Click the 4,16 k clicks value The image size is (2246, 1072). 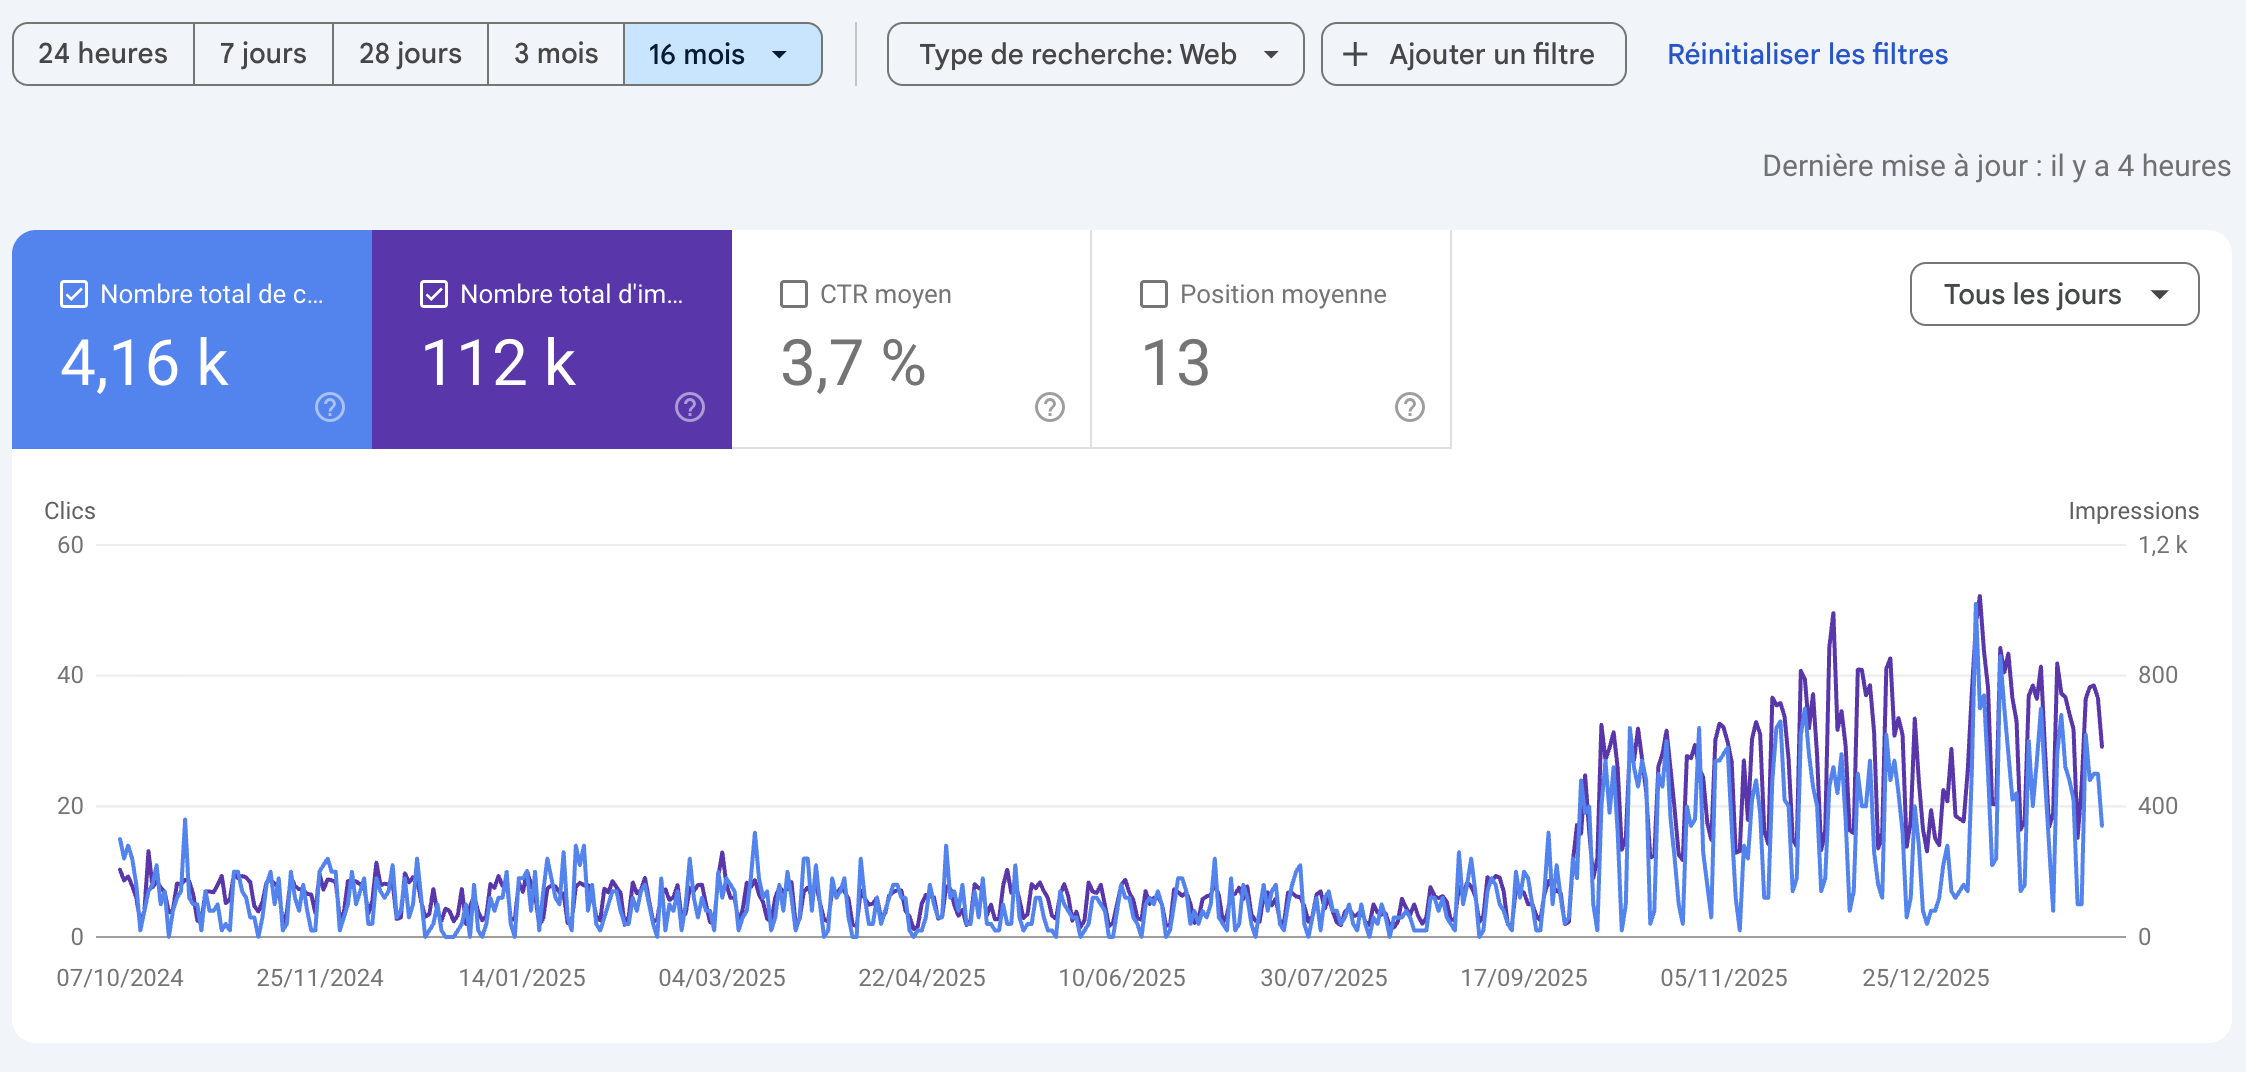tap(145, 362)
